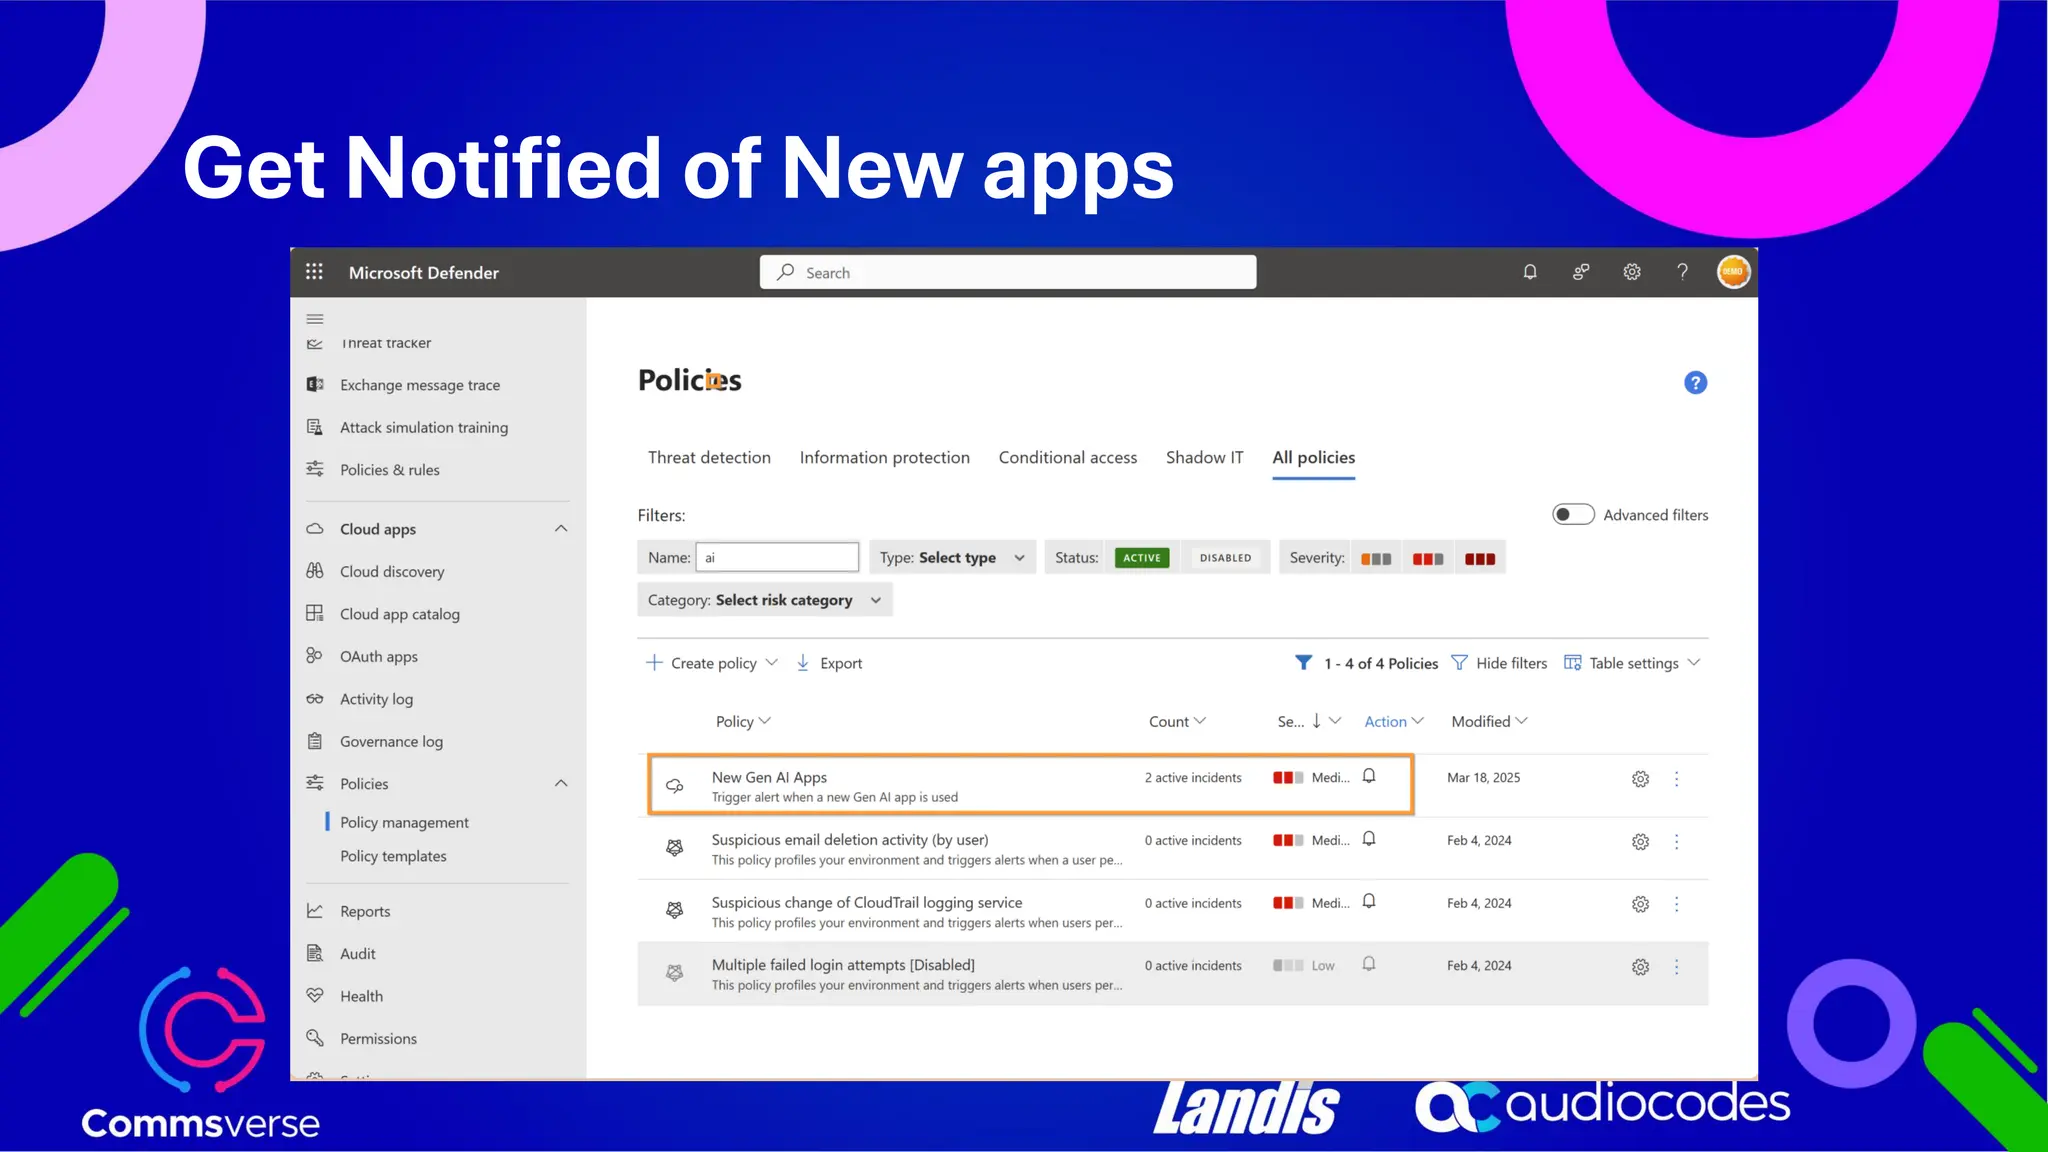Image resolution: width=2048 pixels, height=1152 pixels.
Task: Open the Type Select type dropdown
Action: [951, 558]
